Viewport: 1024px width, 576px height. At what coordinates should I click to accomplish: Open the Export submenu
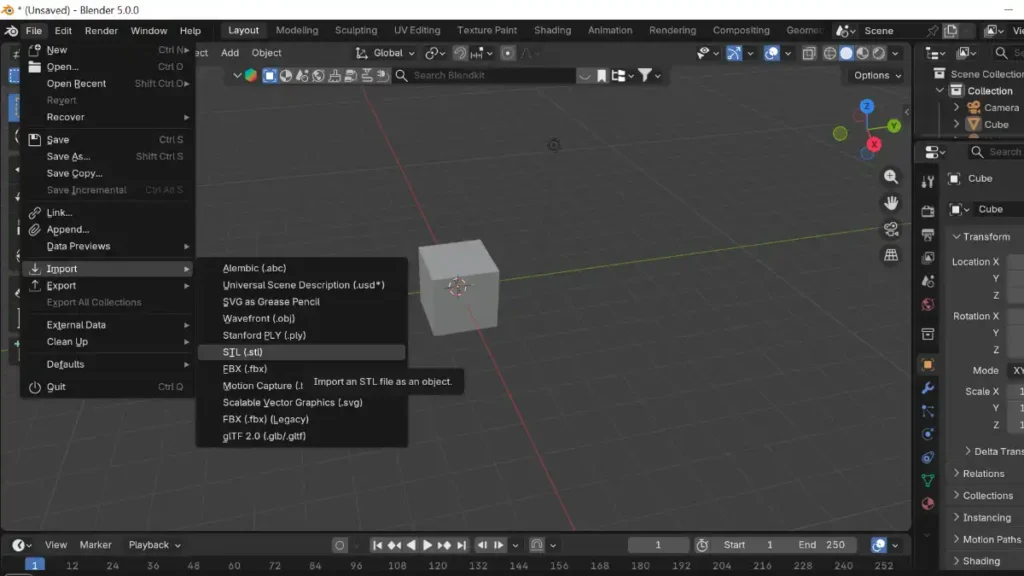(108, 285)
